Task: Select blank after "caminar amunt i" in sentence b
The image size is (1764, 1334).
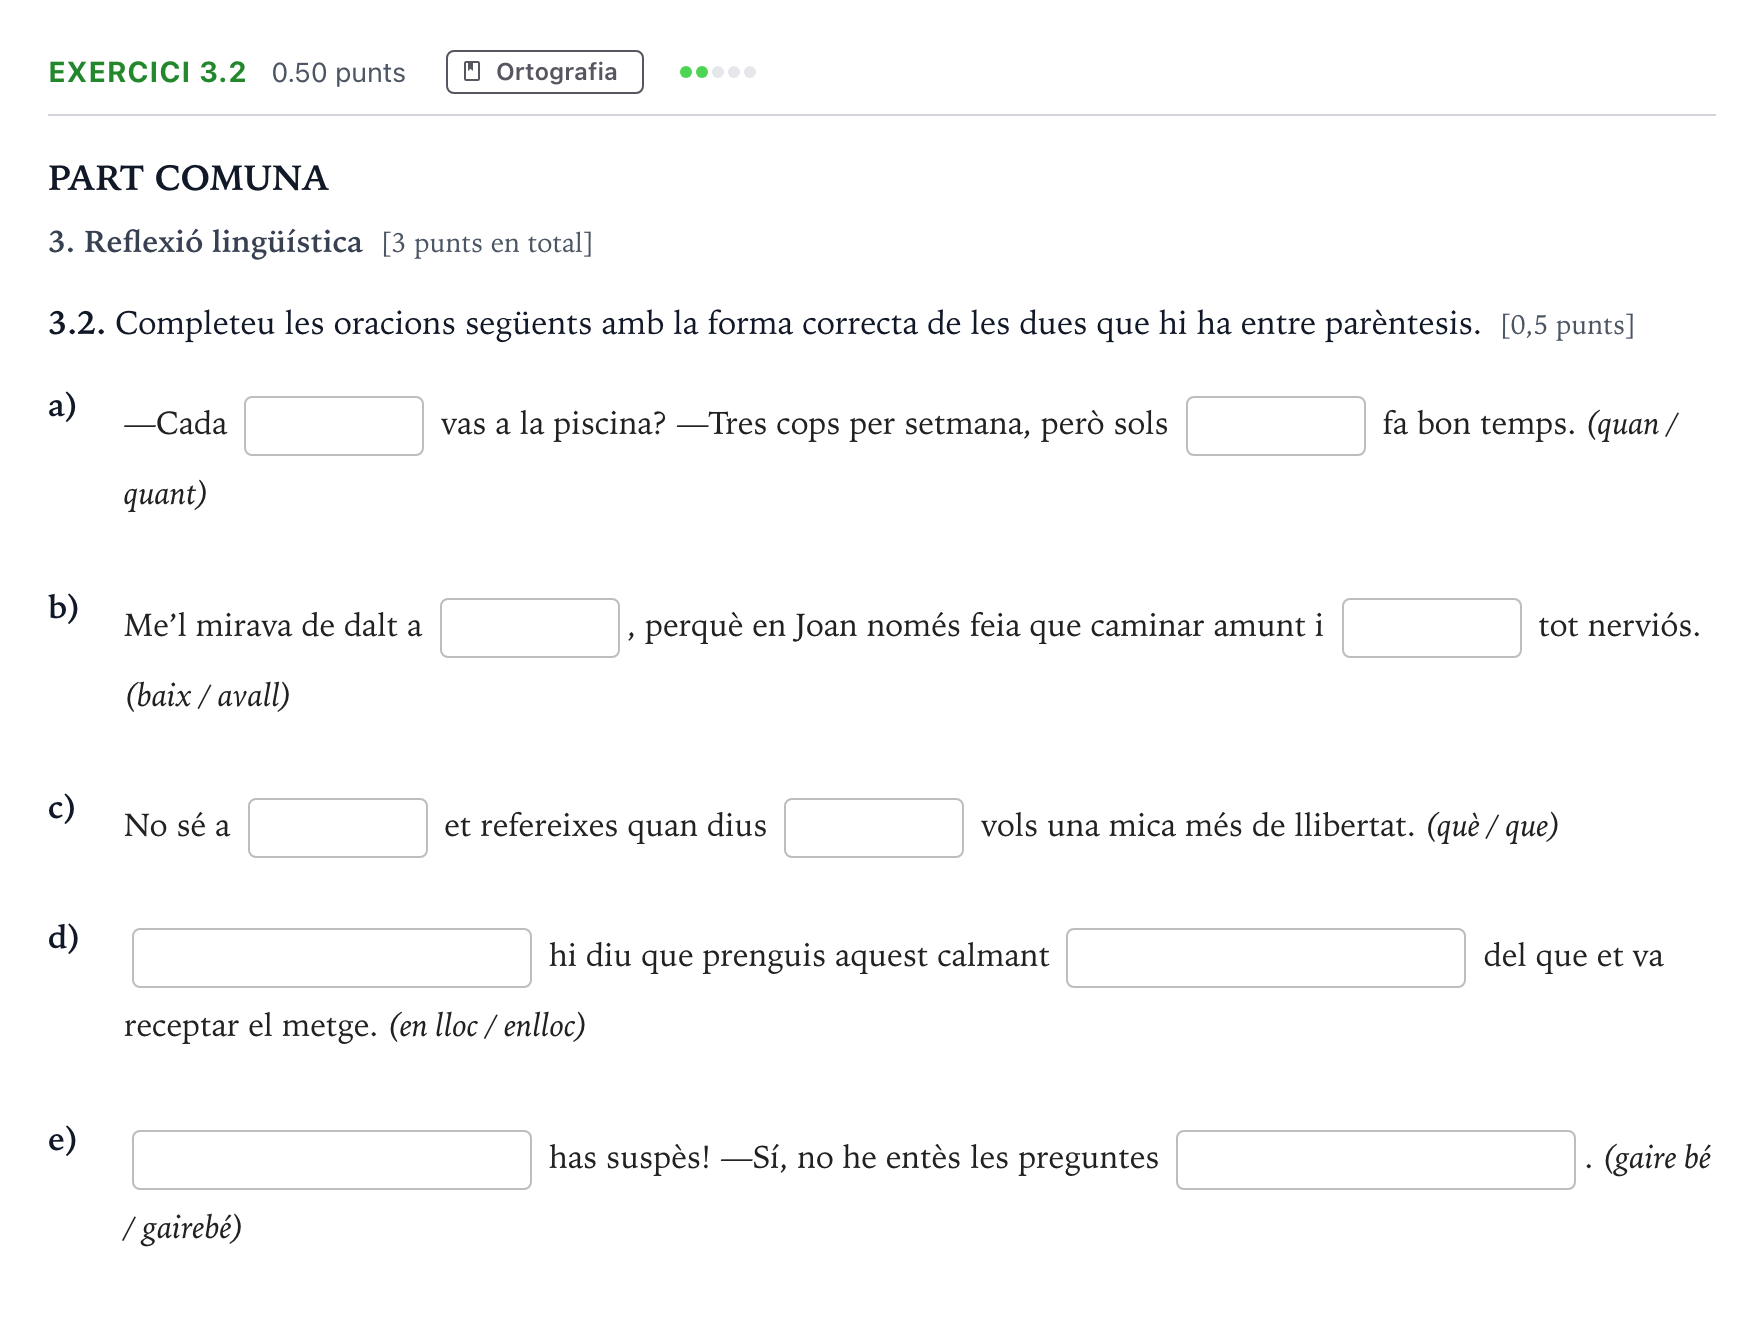Action: [x=1431, y=628]
